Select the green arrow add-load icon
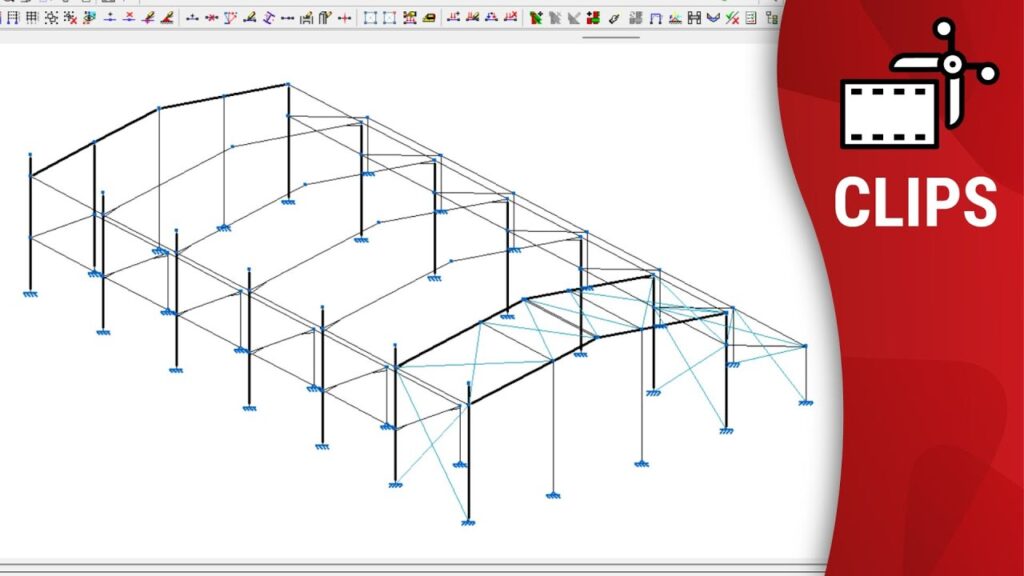 click(x=536, y=18)
